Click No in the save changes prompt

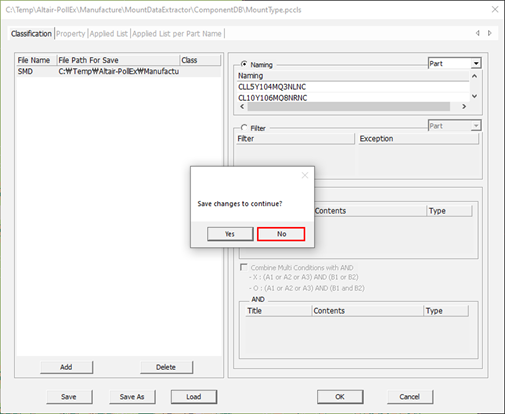tap(281, 234)
